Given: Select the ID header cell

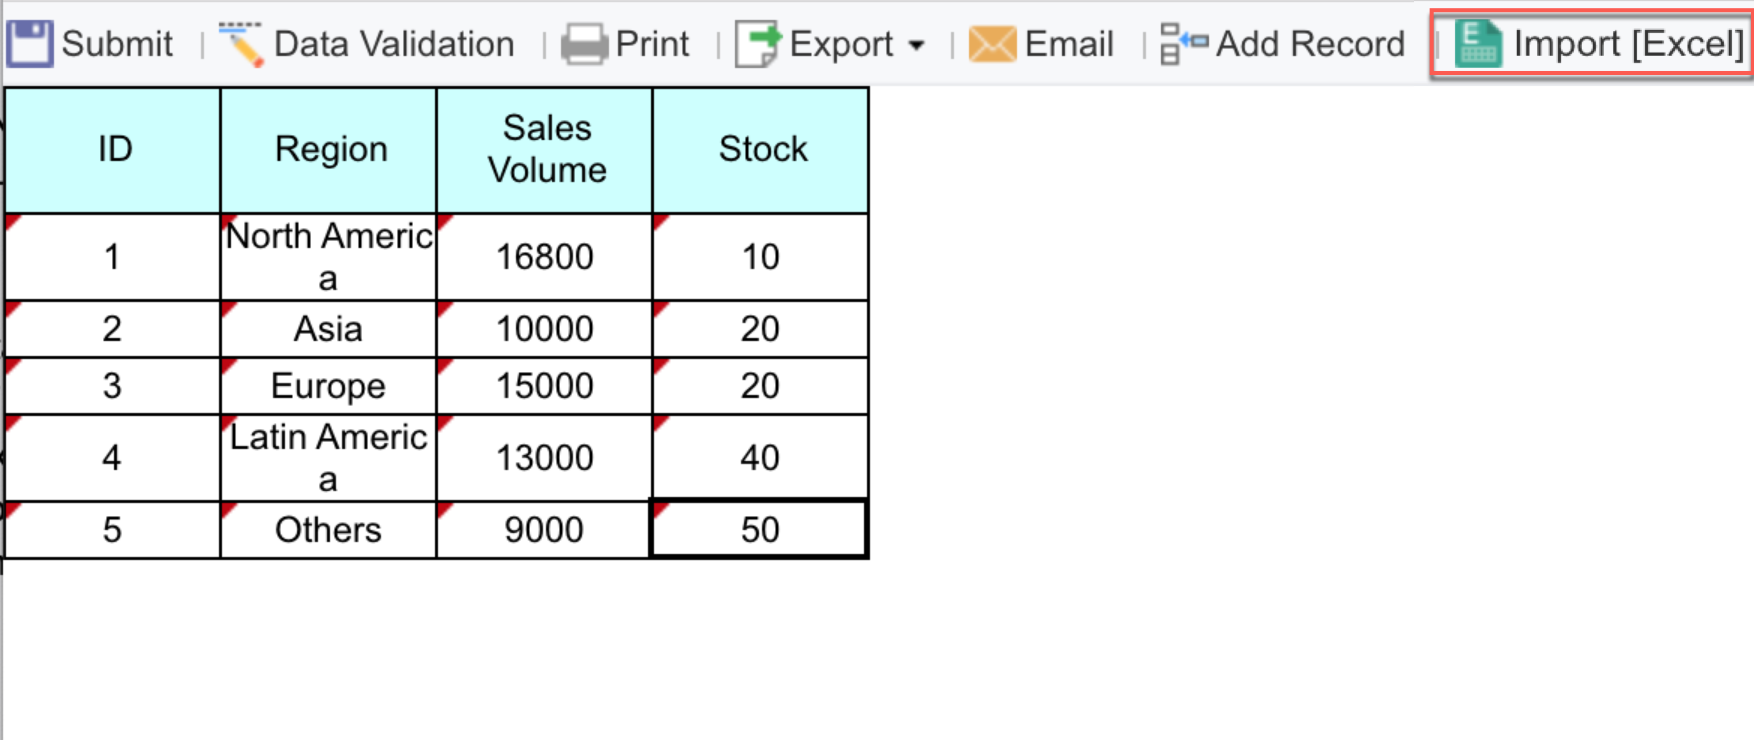Looking at the screenshot, I should (112, 148).
